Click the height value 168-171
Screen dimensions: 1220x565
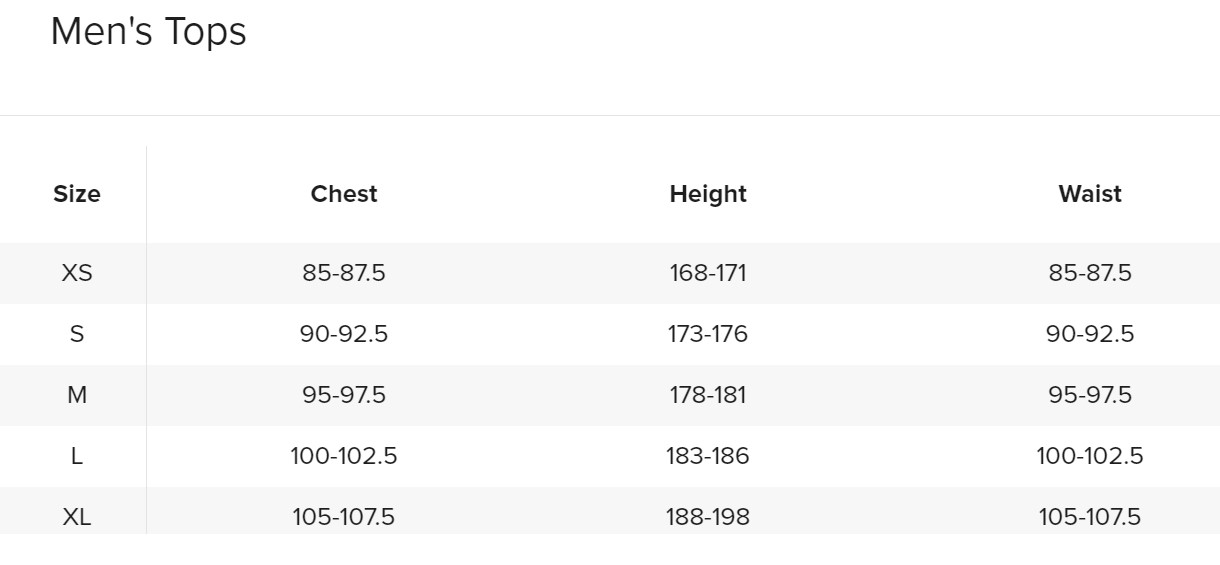(708, 273)
